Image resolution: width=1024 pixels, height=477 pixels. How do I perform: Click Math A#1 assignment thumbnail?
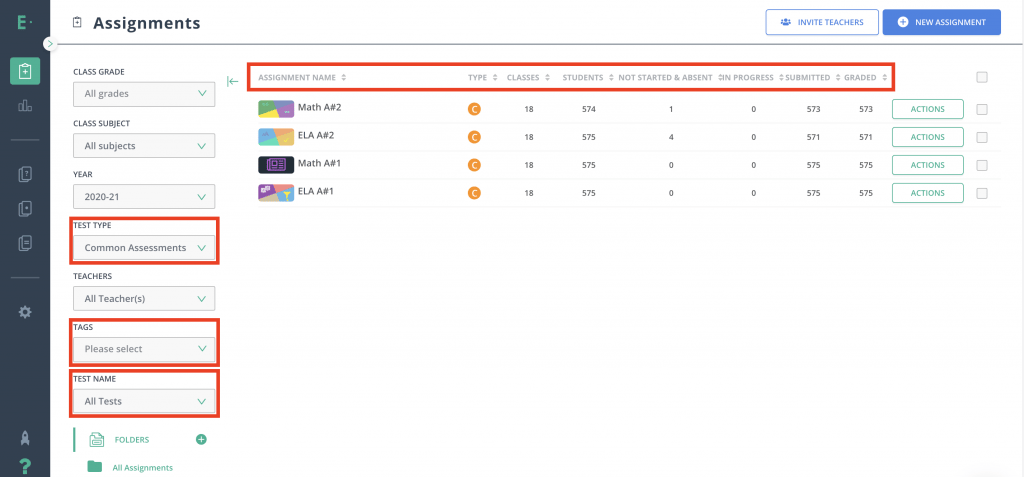pyautogui.click(x=276, y=165)
